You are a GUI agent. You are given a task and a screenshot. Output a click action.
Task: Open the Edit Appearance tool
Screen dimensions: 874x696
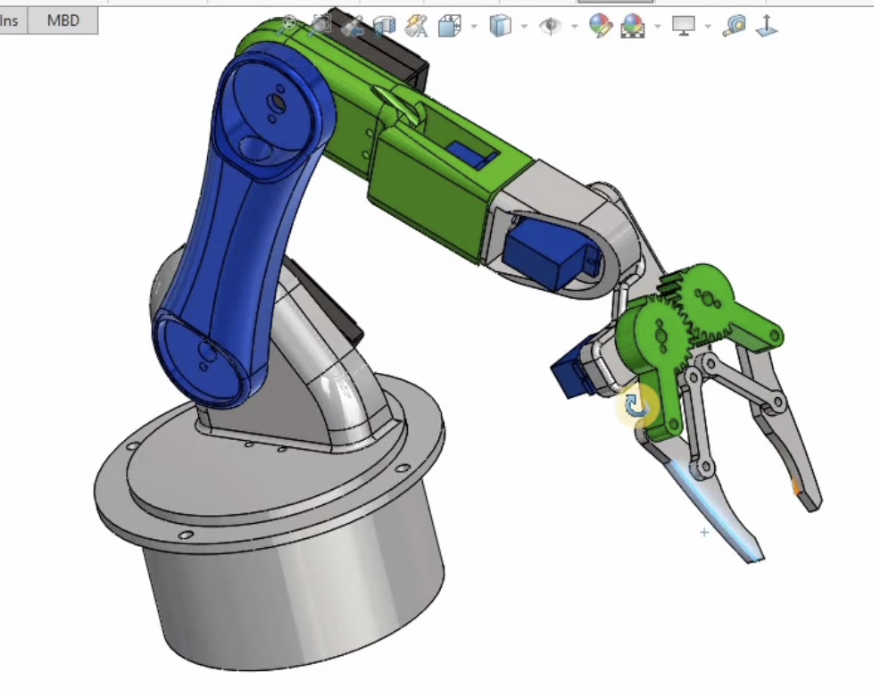(600, 26)
